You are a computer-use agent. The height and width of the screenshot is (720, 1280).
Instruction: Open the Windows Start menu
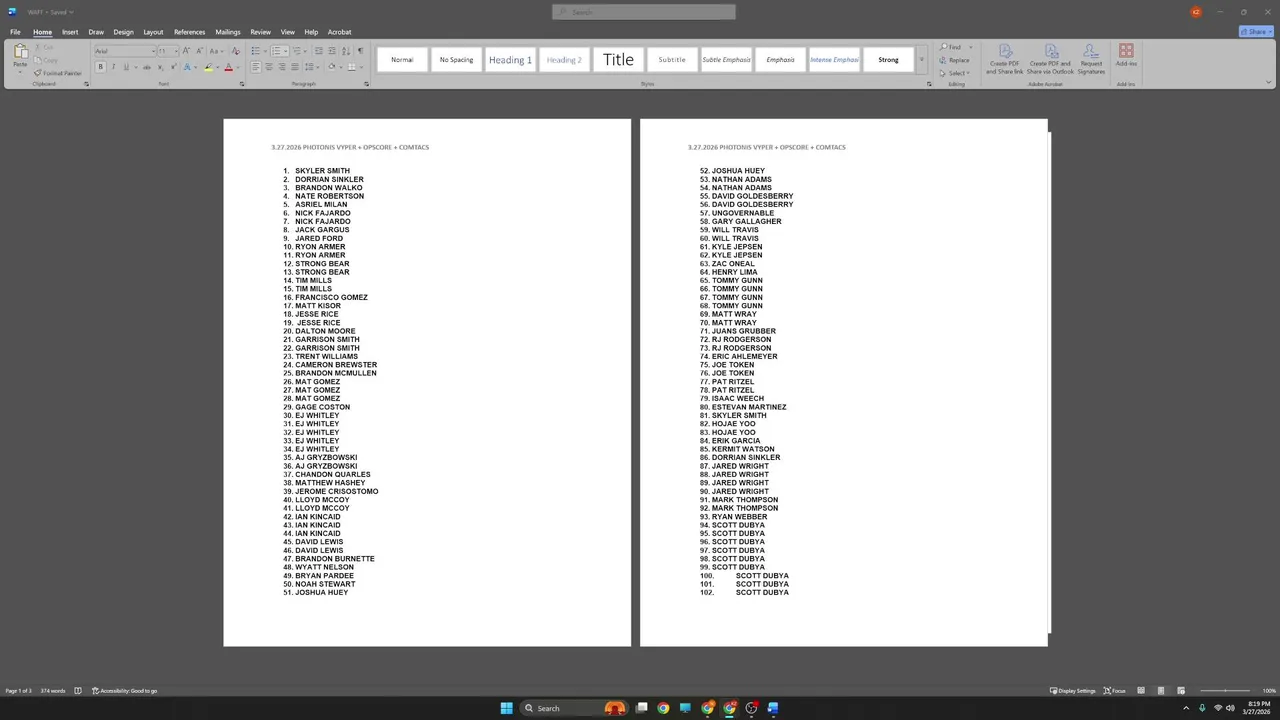506,708
